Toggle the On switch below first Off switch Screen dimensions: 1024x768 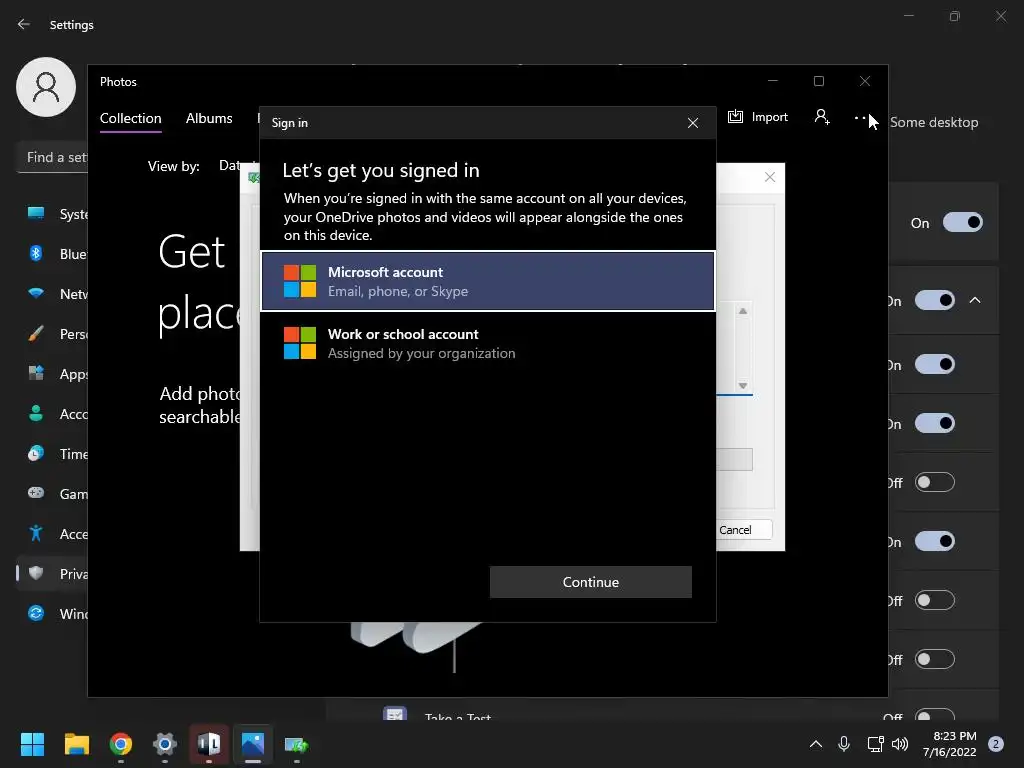point(935,541)
